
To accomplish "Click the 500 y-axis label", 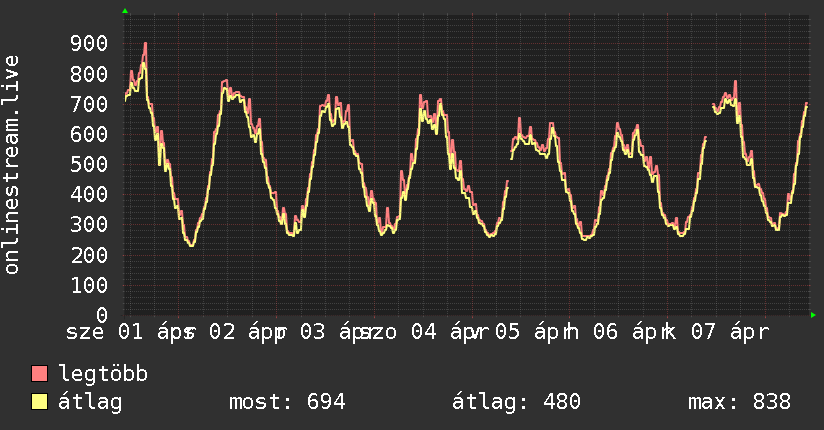I will click(x=89, y=164).
